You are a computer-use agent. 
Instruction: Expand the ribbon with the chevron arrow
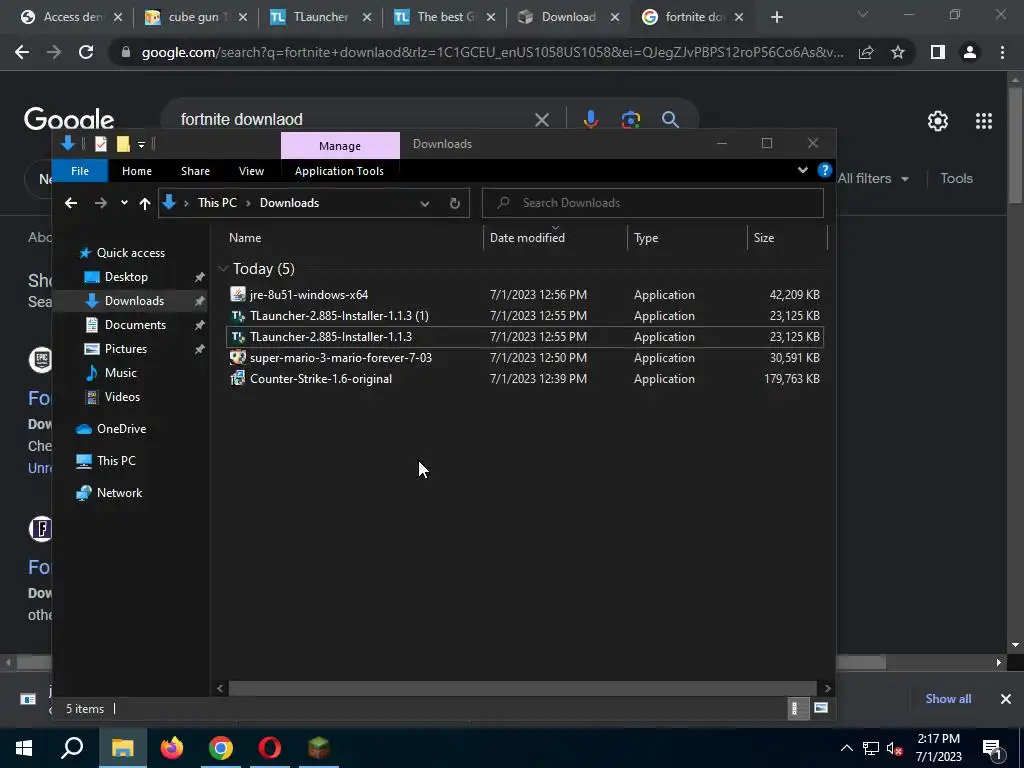(x=803, y=170)
